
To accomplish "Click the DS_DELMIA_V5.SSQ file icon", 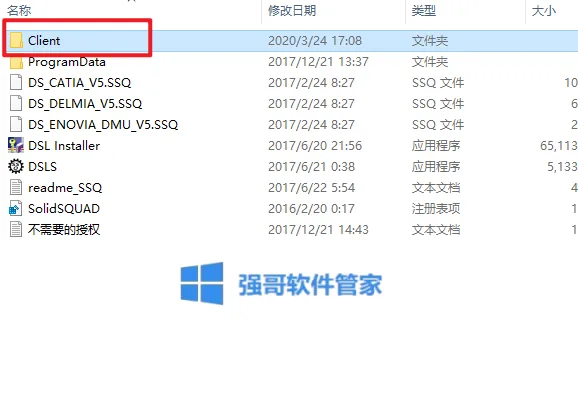I will coord(16,103).
